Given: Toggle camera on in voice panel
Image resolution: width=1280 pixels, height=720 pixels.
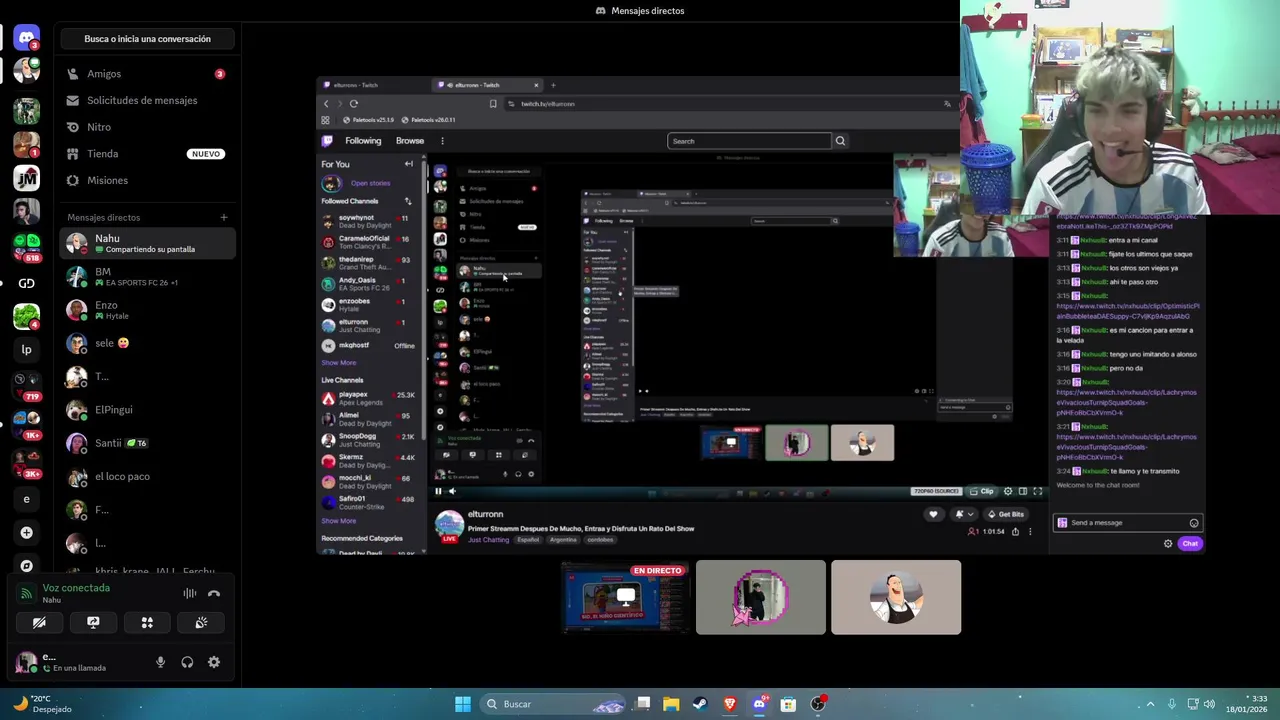Looking at the screenshot, I should coord(39,622).
